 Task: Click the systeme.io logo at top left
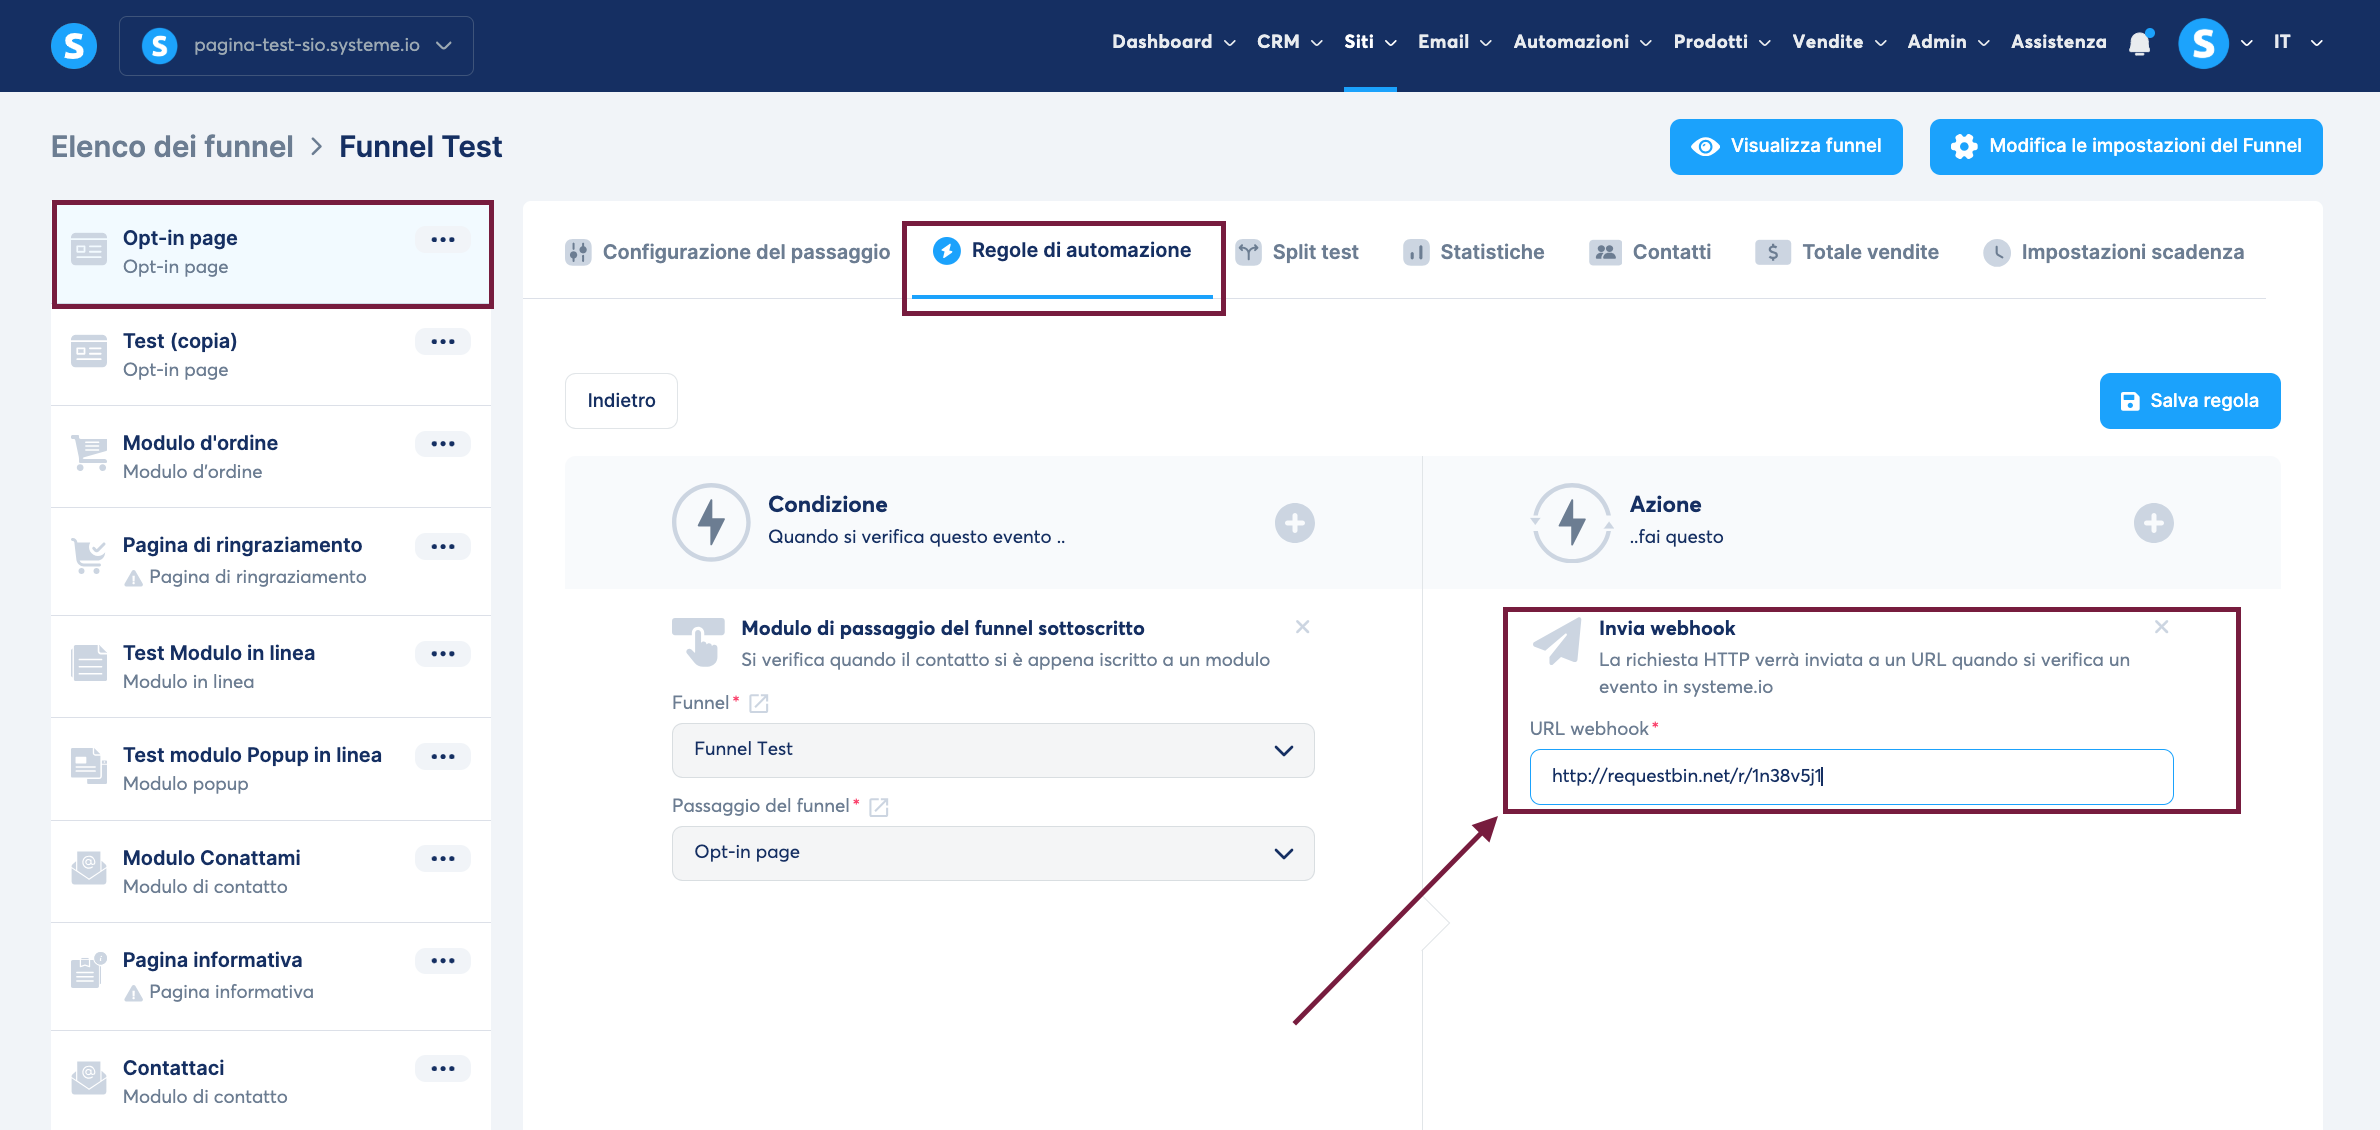point(74,46)
